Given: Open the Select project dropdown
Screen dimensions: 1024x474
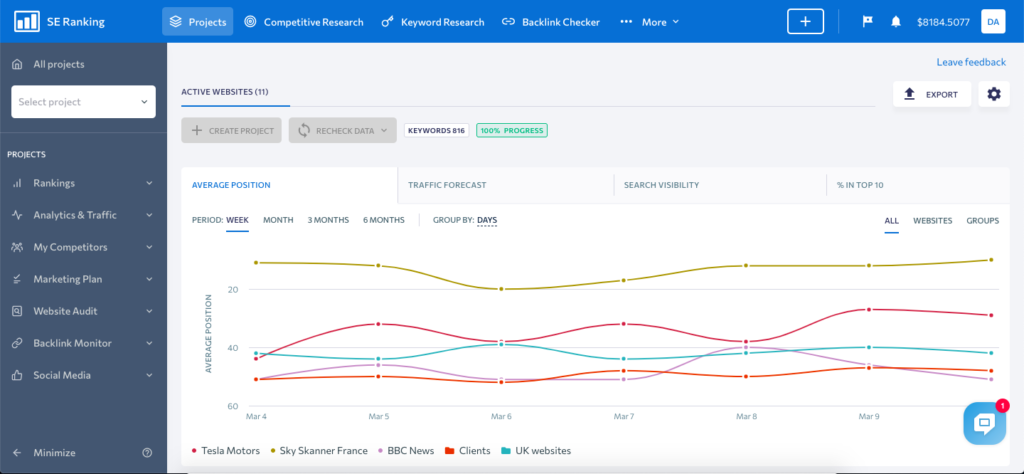Looking at the screenshot, I should [x=83, y=102].
